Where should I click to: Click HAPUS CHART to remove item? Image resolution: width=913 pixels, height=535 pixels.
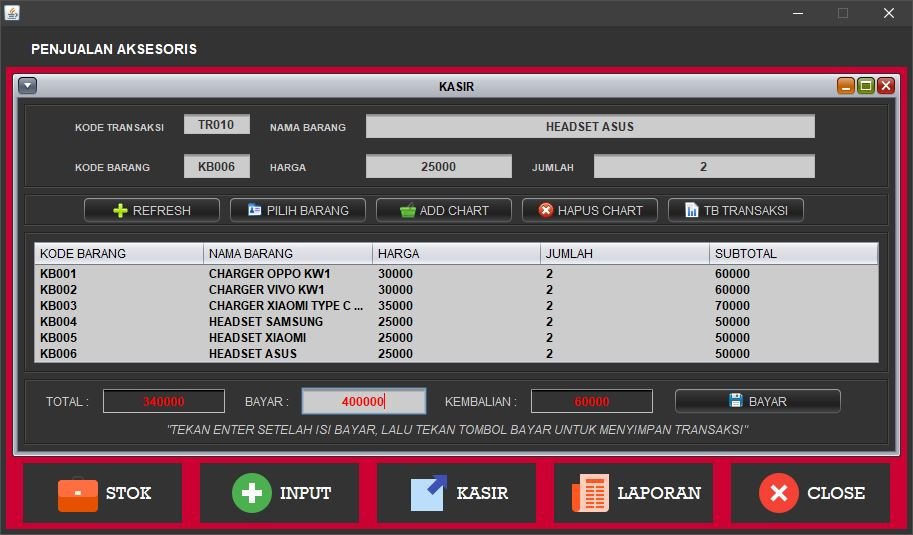pos(589,210)
